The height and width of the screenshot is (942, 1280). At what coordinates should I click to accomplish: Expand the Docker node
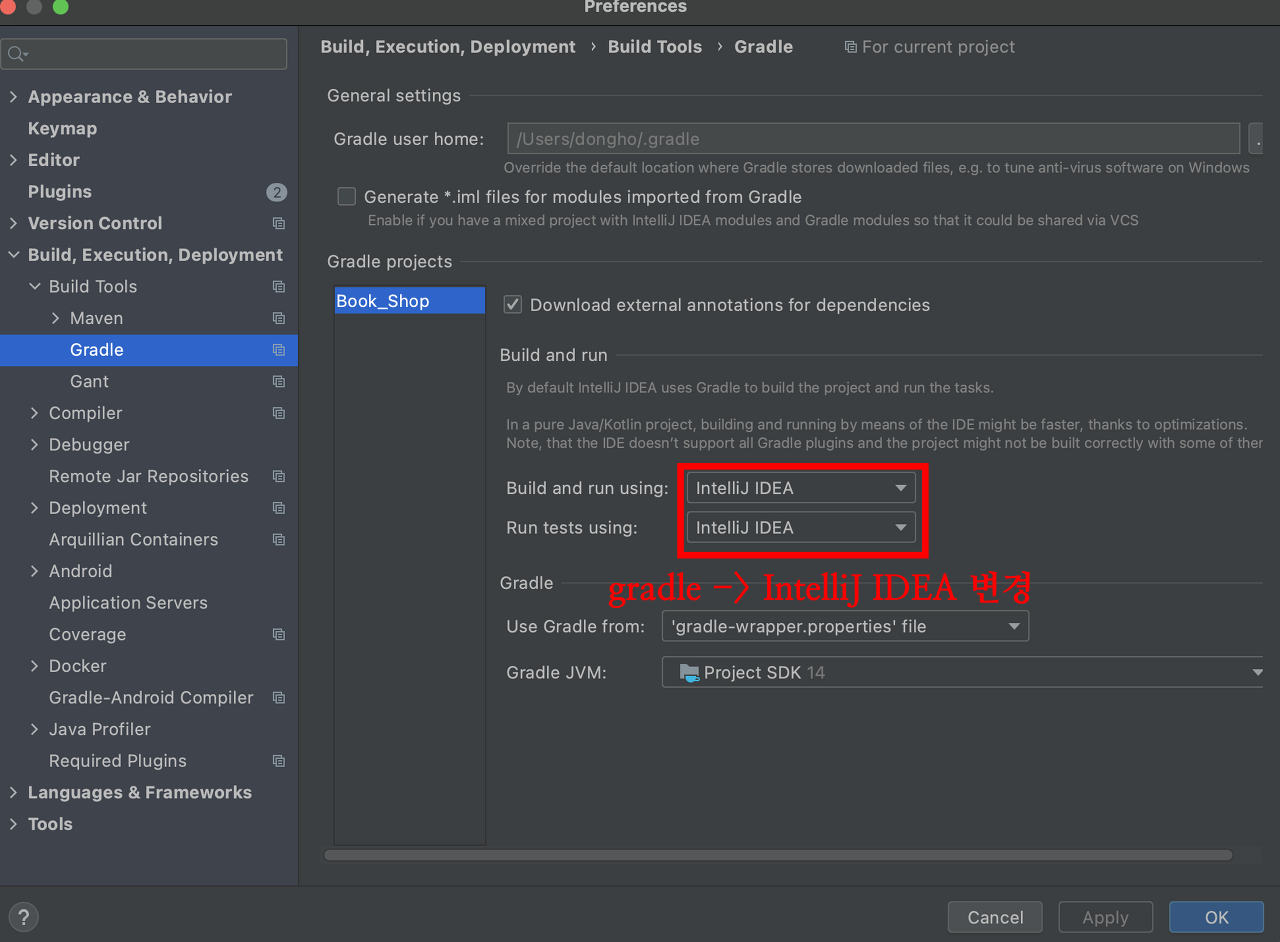tap(35, 666)
